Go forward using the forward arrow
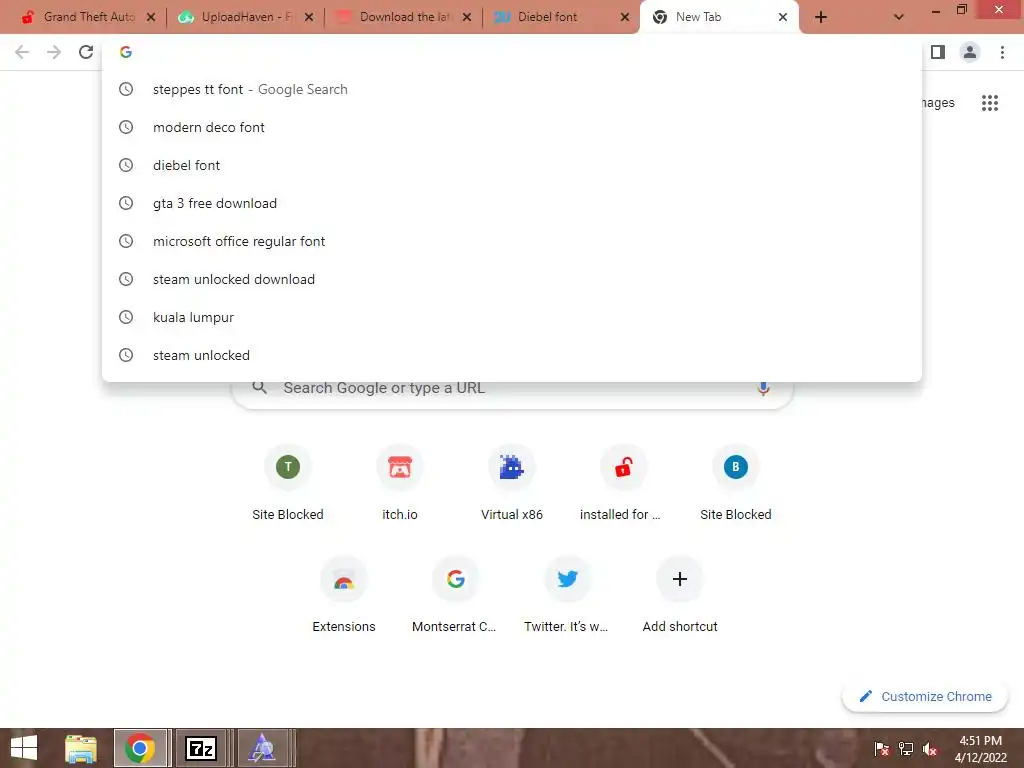Viewport: 1024px width, 768px height. coord(54,52)
